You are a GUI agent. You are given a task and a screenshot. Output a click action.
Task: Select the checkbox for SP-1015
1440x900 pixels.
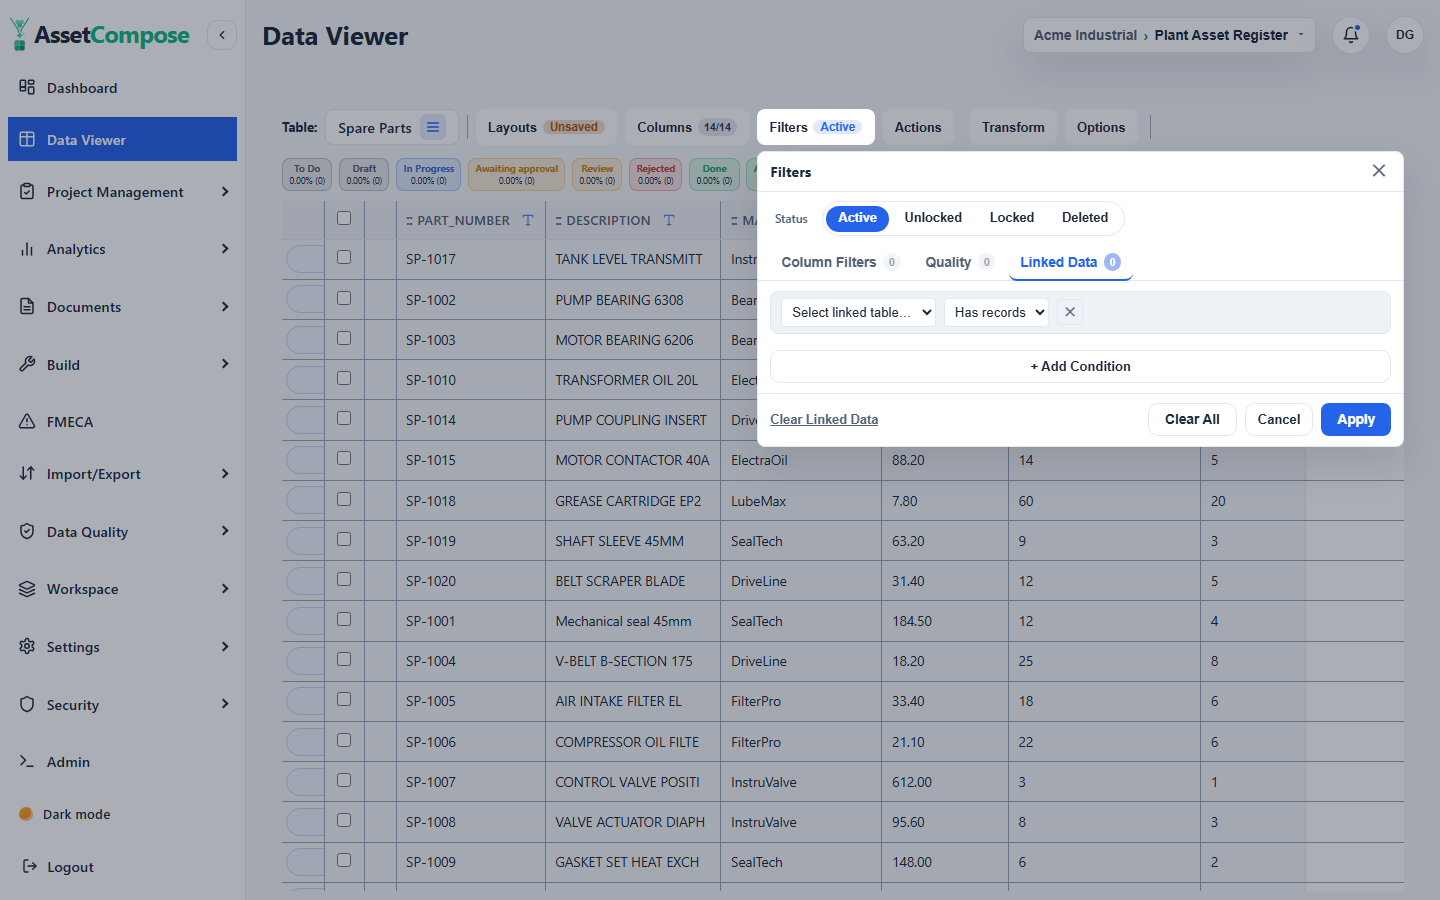click(344, 458)
